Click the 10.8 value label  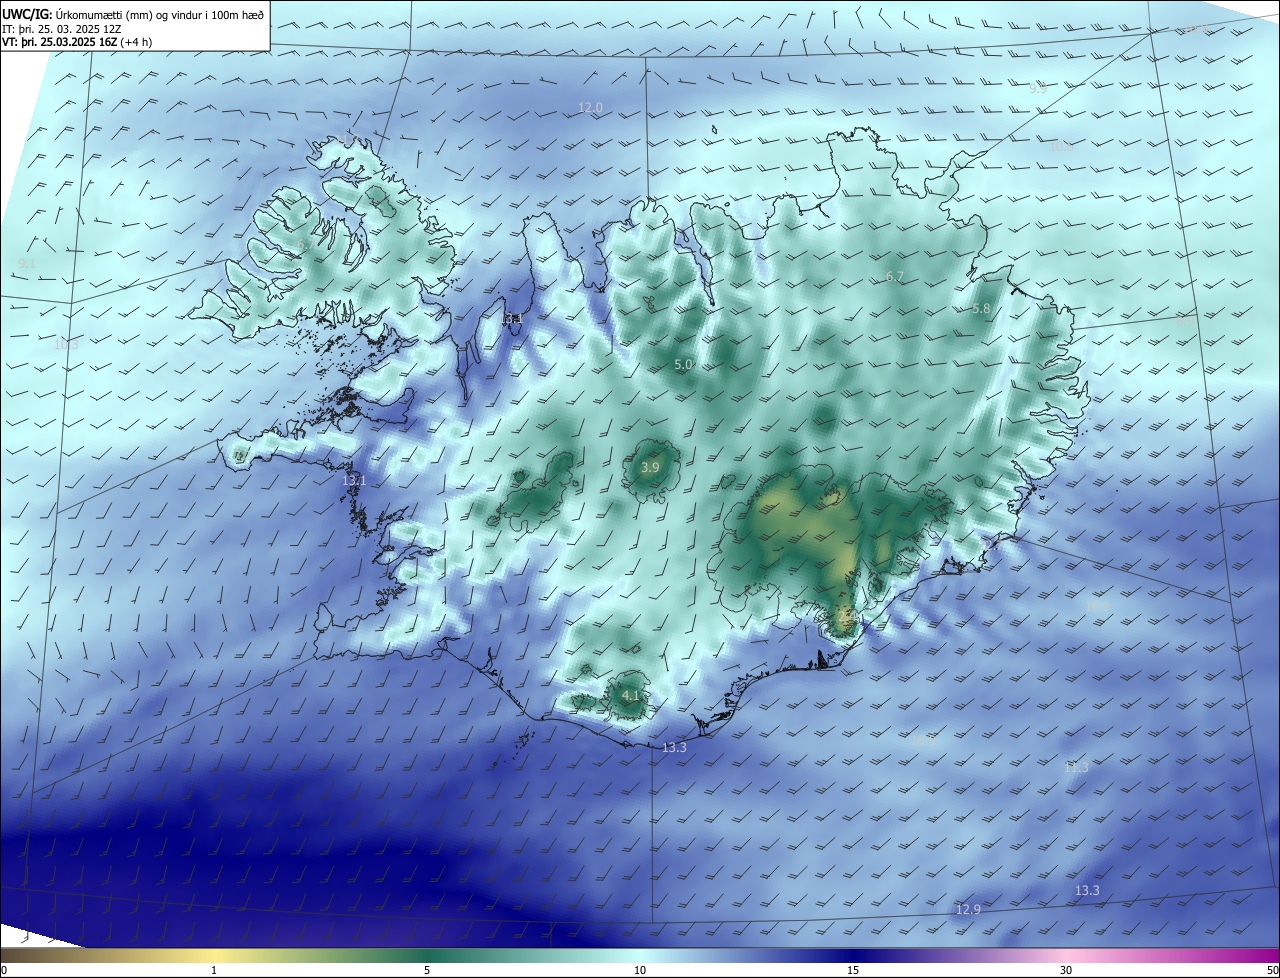click(1061, 146)
